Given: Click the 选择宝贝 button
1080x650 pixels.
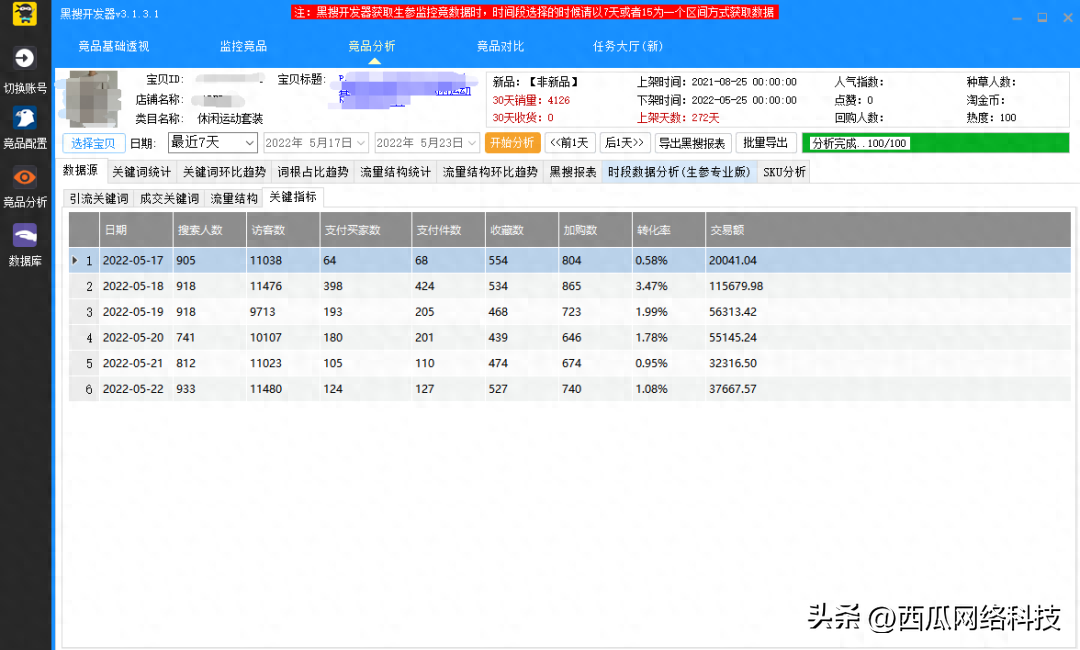Looking at the screenshot, I should pyautogui.click(x=93, y=143).
